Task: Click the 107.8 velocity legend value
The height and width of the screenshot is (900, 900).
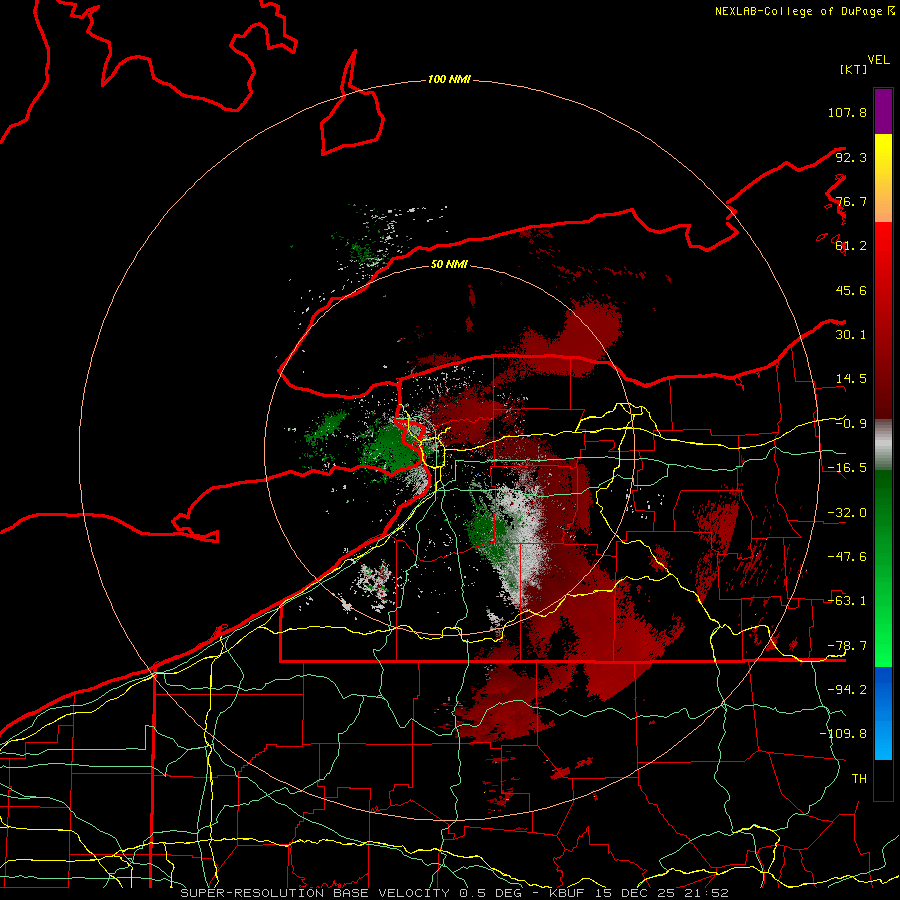Action: [847, 112]
